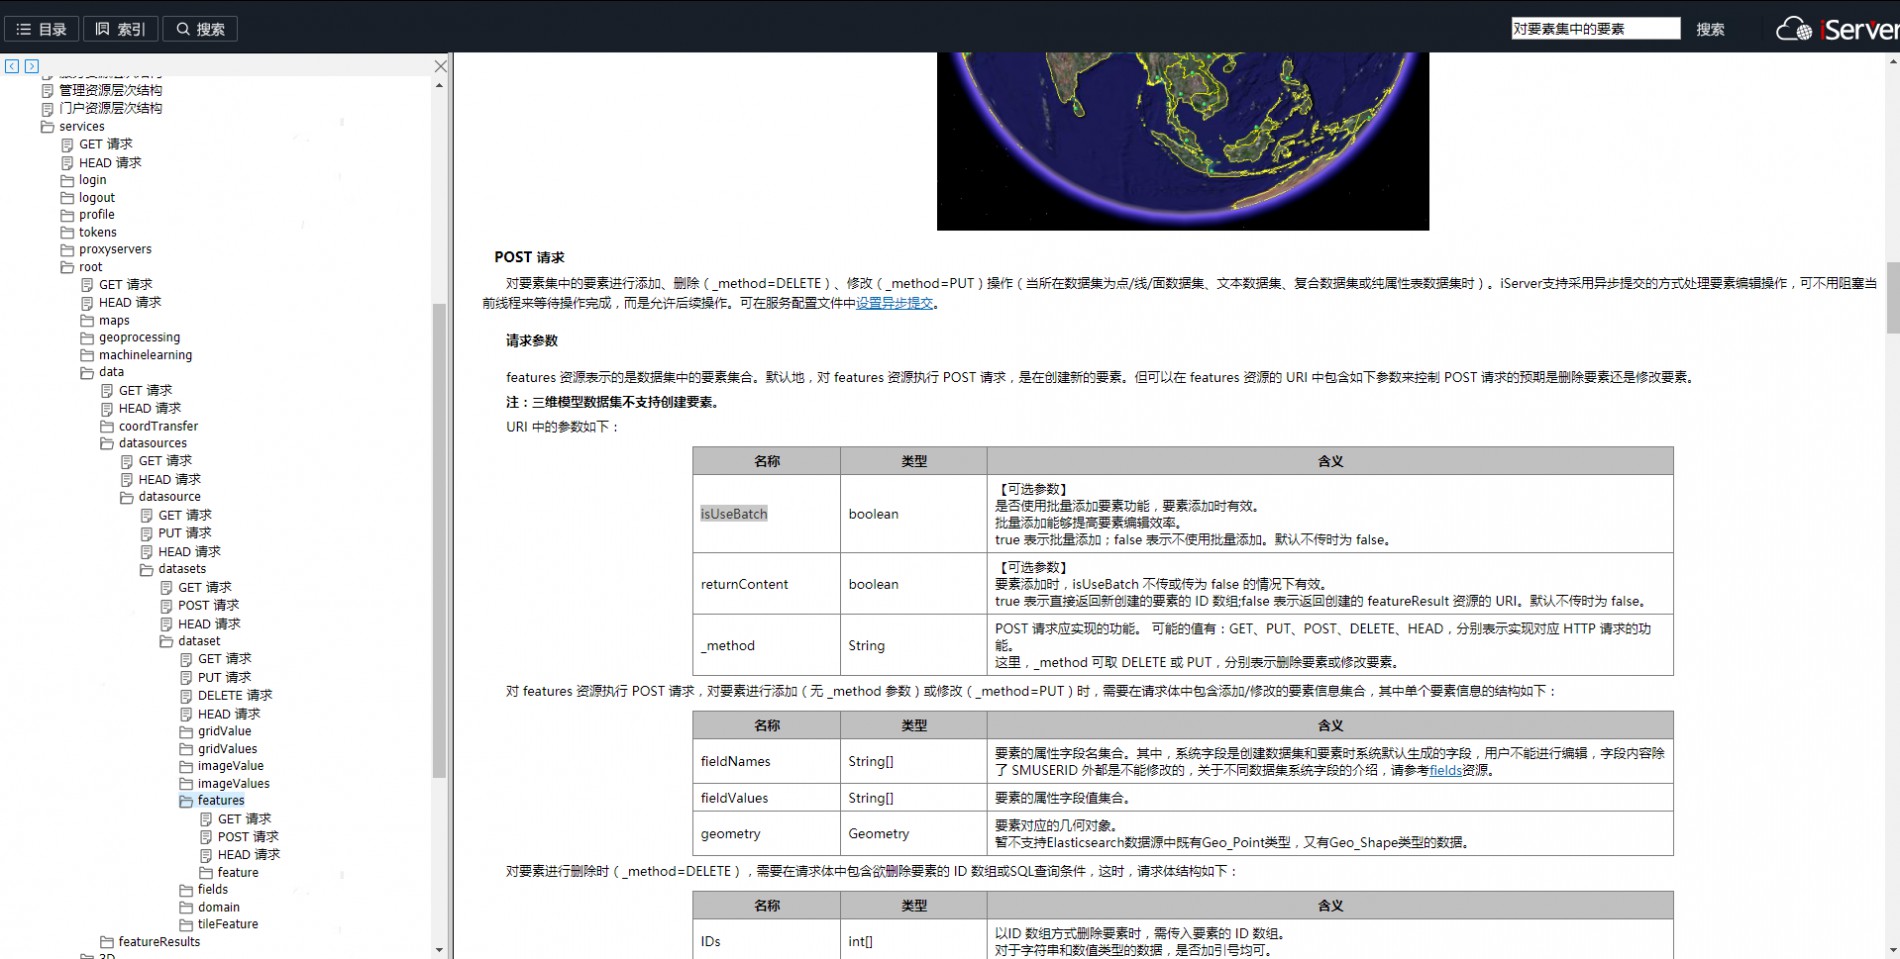The width and height of the screenshot is (1900, 959).
Task: Open GET 请求 page icon under features
Action: (206, 819)
